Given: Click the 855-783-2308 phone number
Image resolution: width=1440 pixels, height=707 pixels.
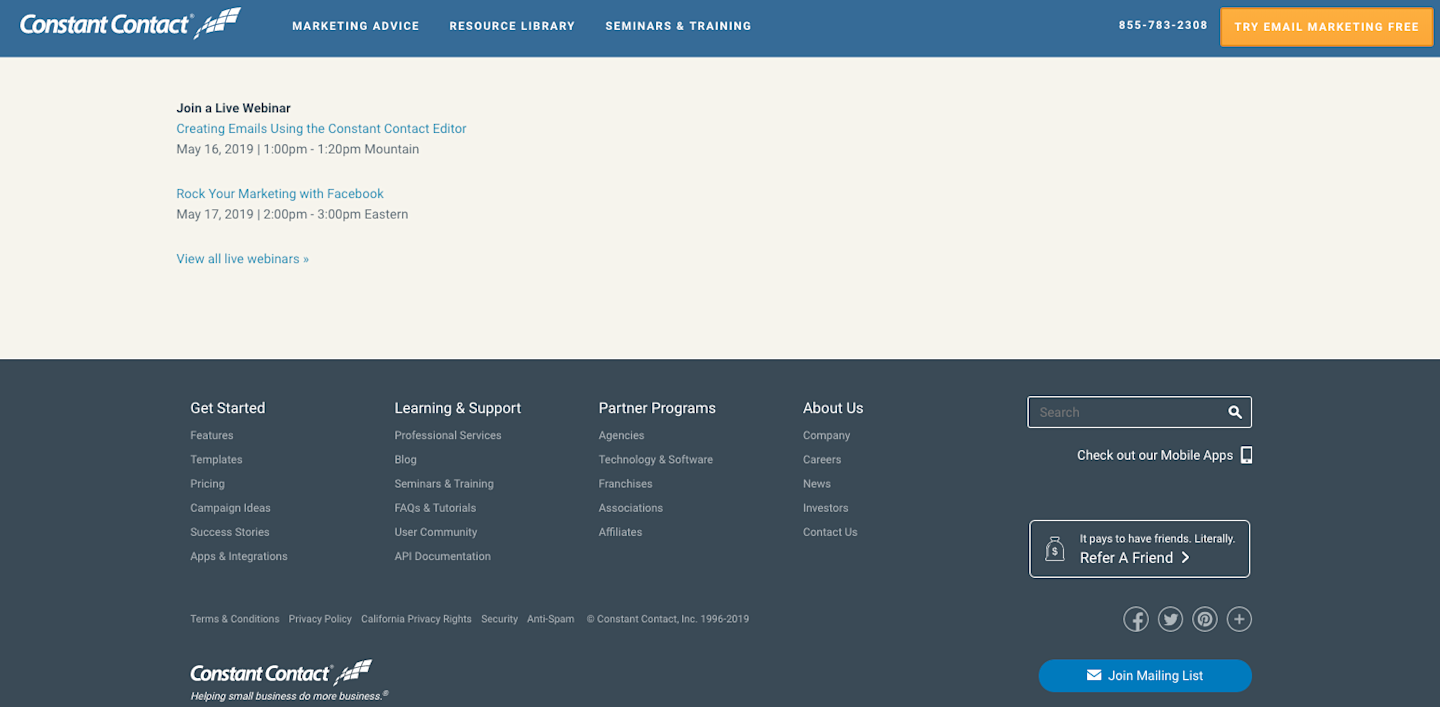Looking at the screenshot, I should coord(1163,25).
